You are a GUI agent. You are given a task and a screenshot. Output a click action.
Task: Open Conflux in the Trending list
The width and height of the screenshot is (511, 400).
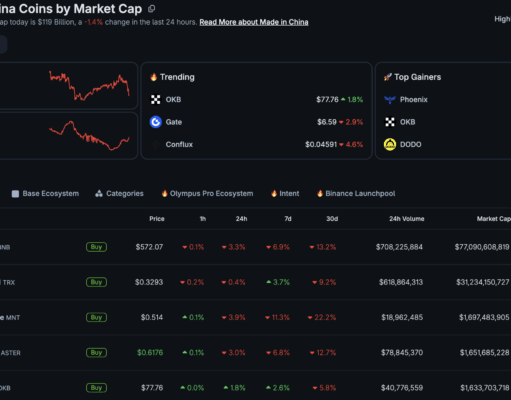179,144
